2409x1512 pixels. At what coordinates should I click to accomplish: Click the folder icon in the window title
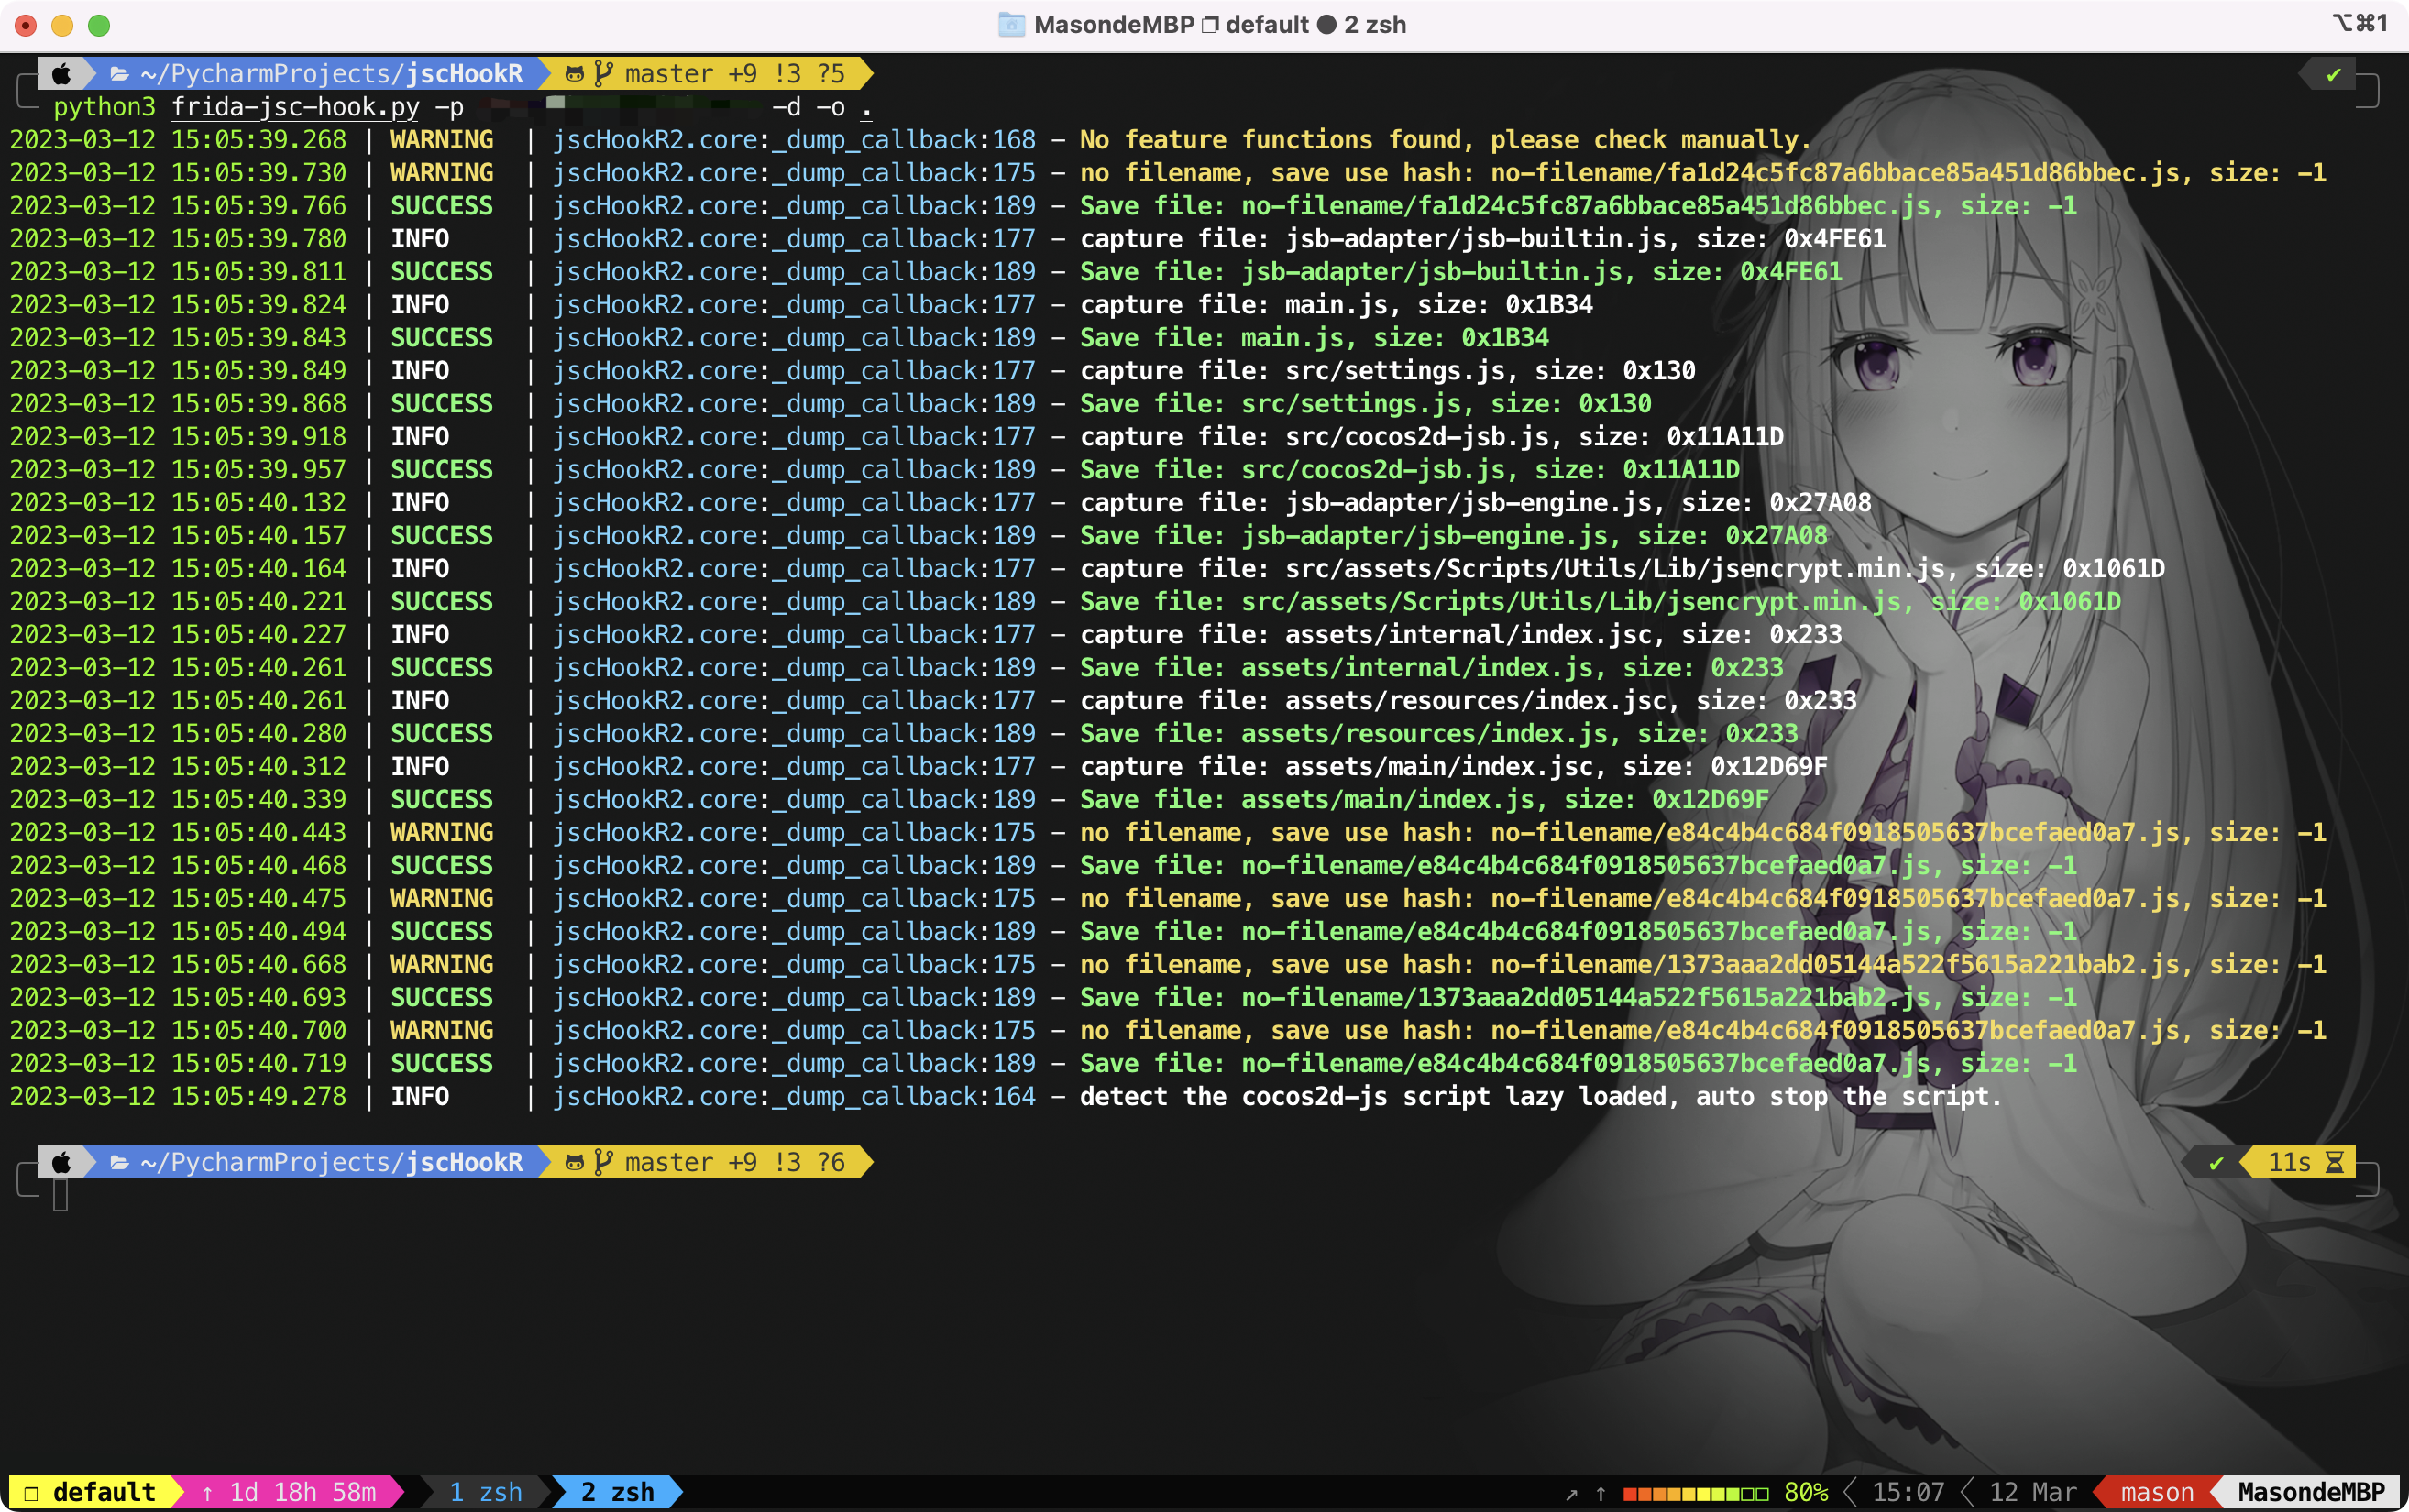(x=1011, y=24)
